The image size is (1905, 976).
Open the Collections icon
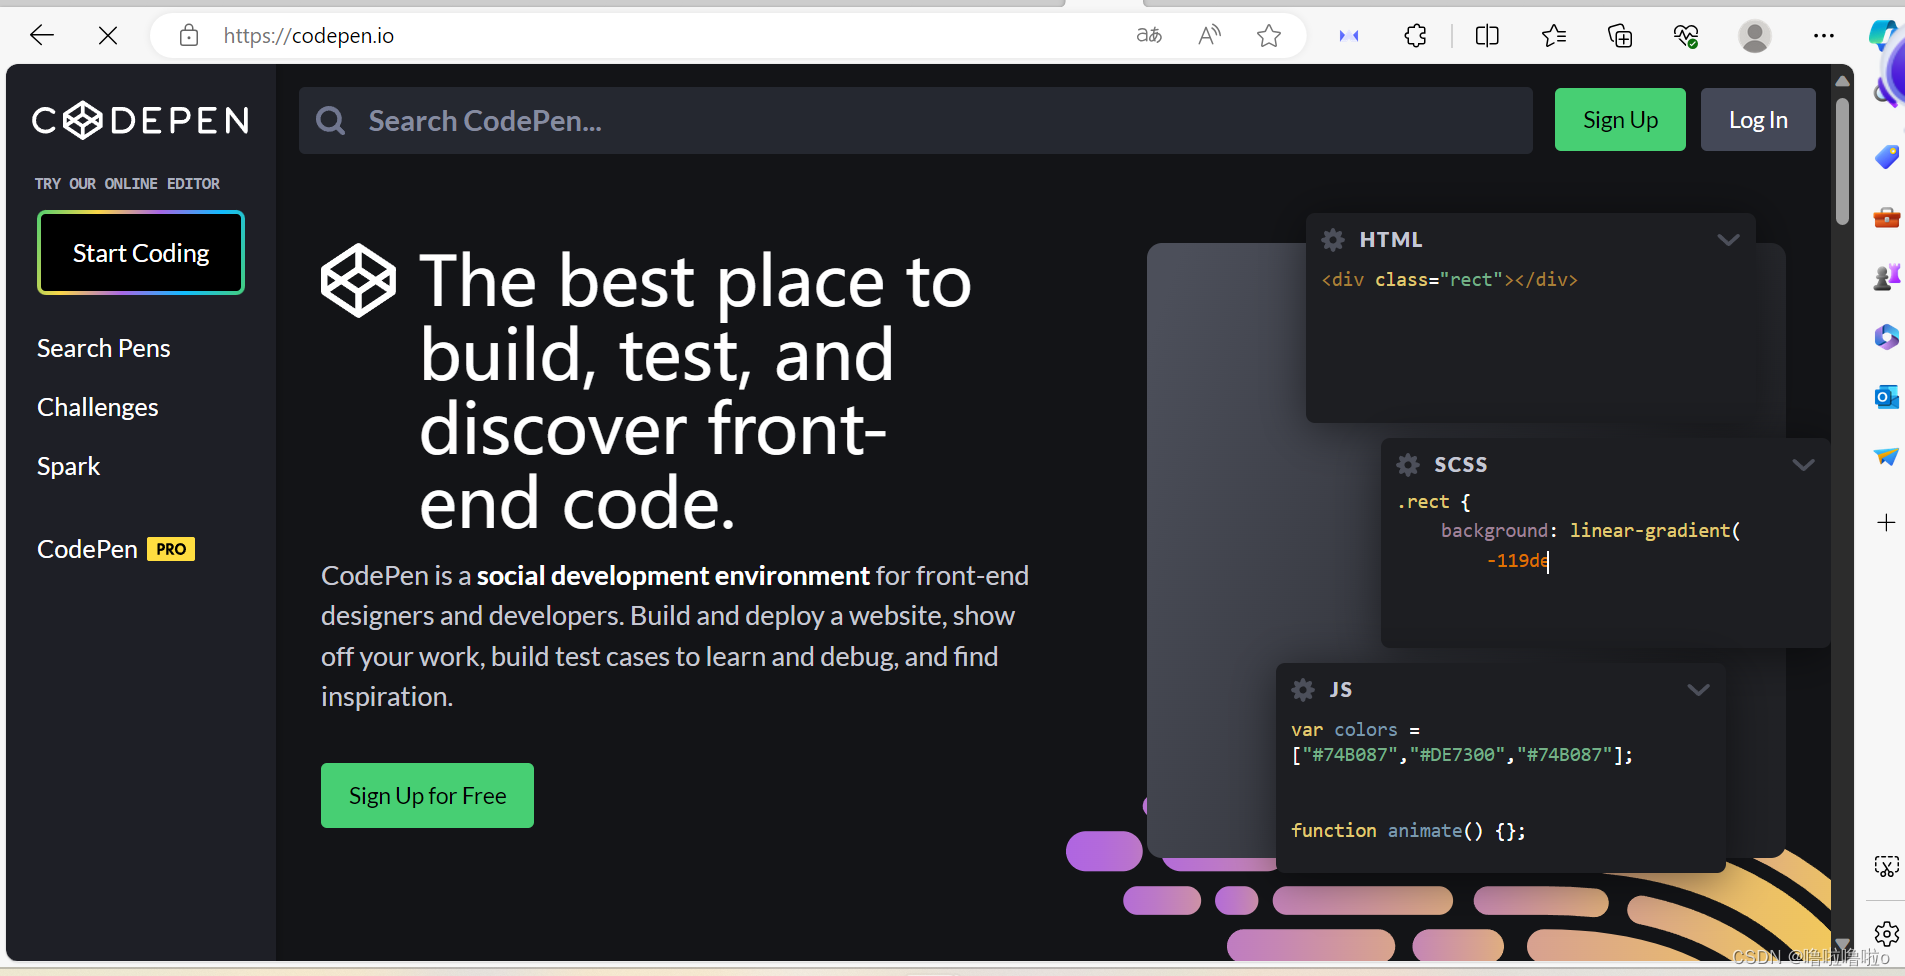pos(1620,36)
